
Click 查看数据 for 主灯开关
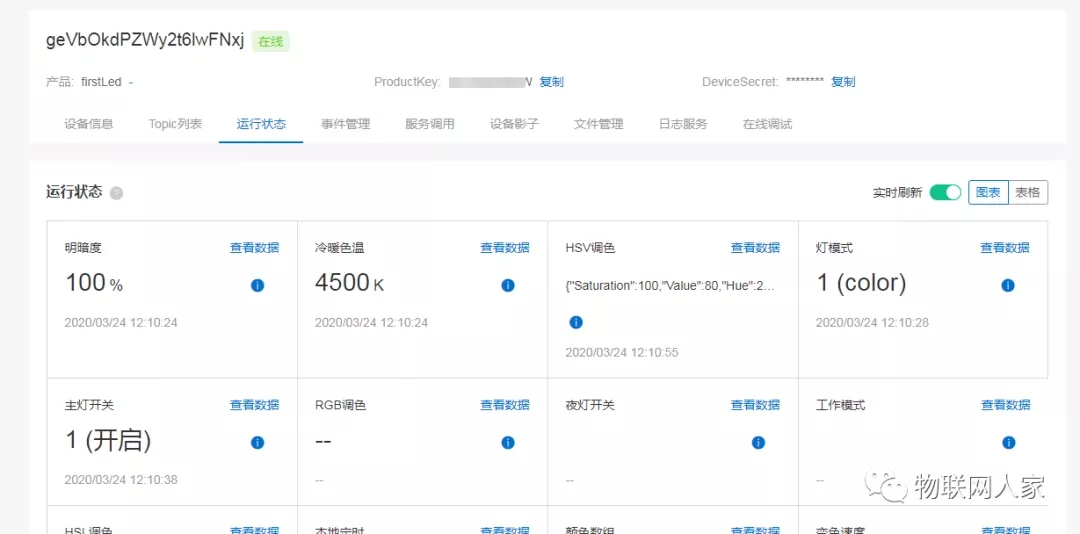point(255,405)
